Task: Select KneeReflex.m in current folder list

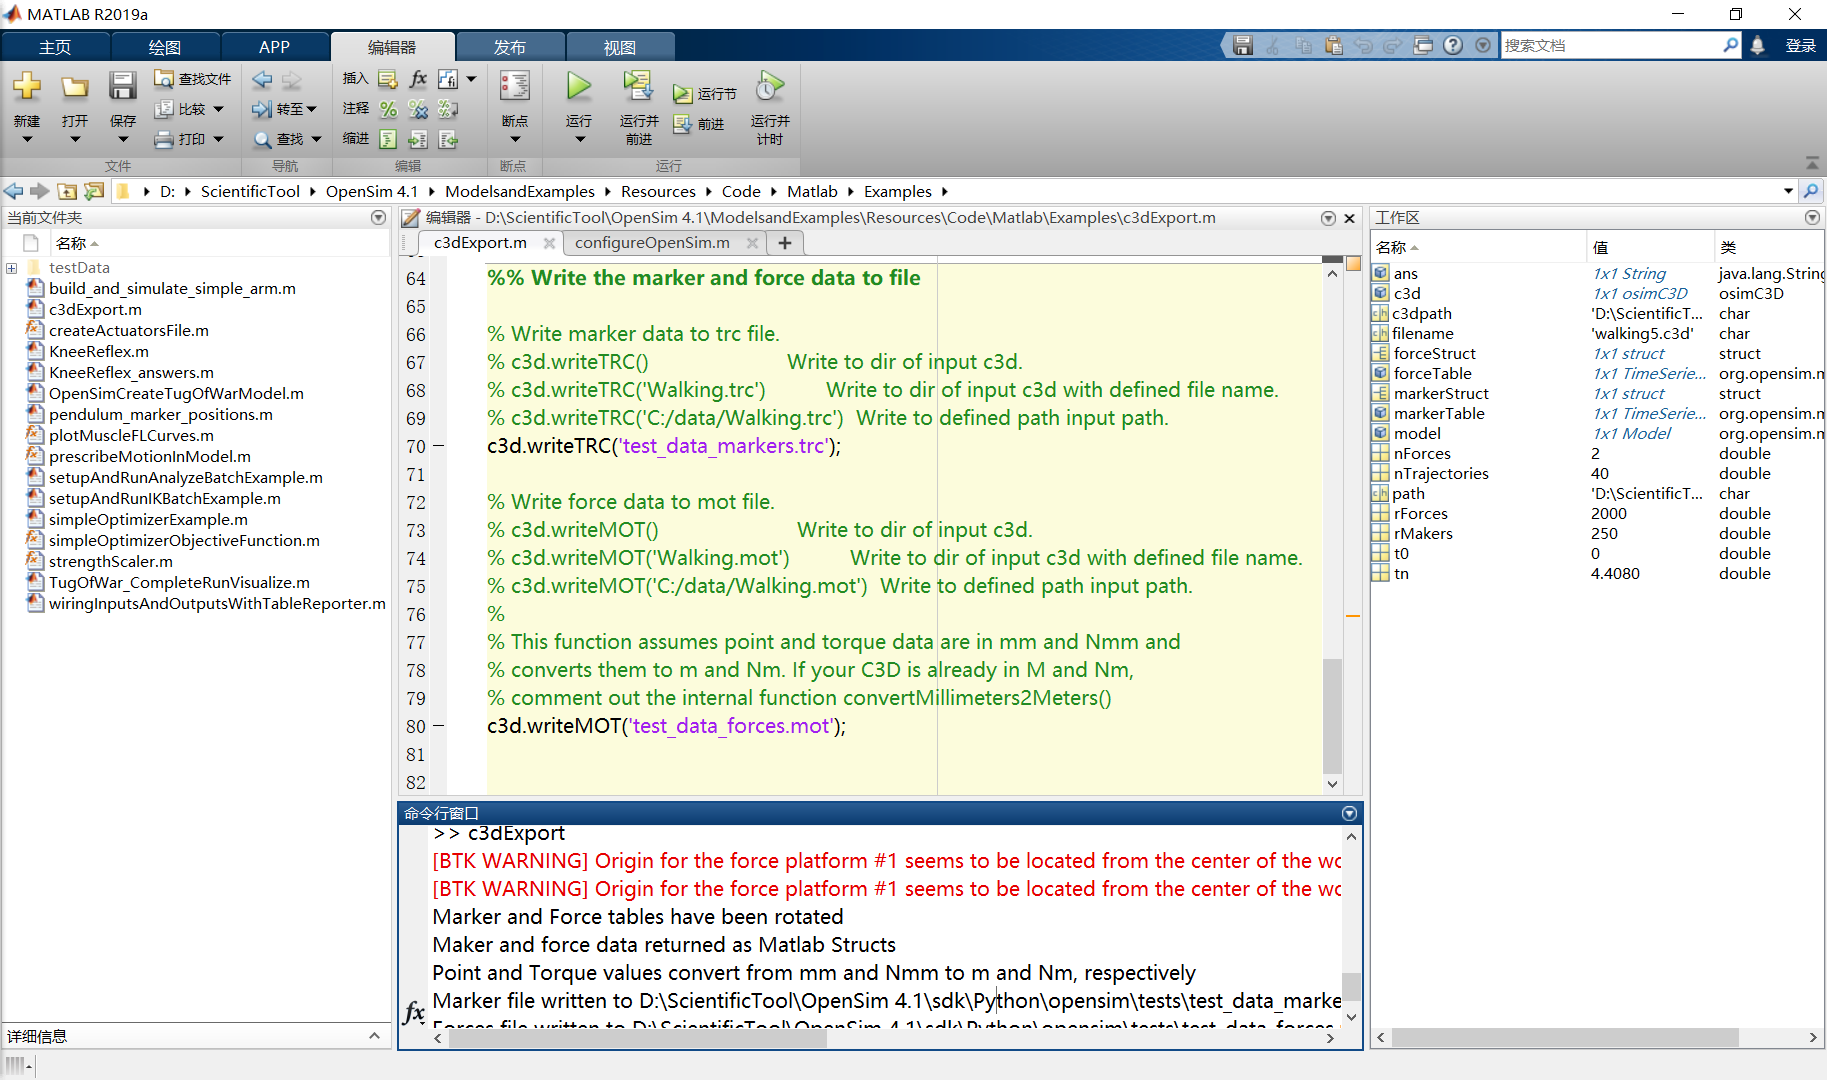Action: pos(99,352)
